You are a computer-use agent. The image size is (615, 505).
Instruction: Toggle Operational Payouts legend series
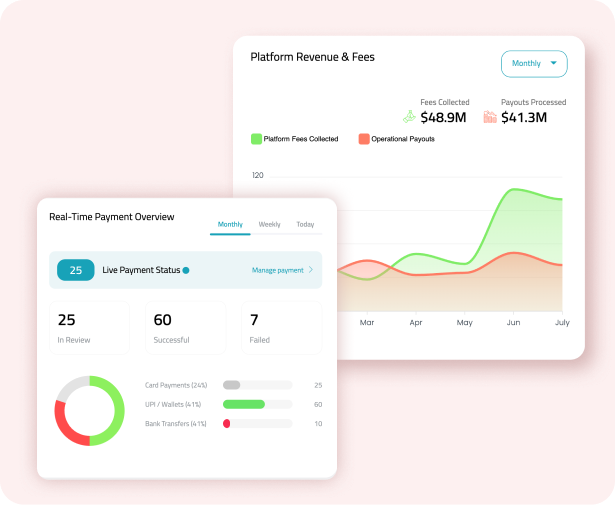(x=364, y=139)
